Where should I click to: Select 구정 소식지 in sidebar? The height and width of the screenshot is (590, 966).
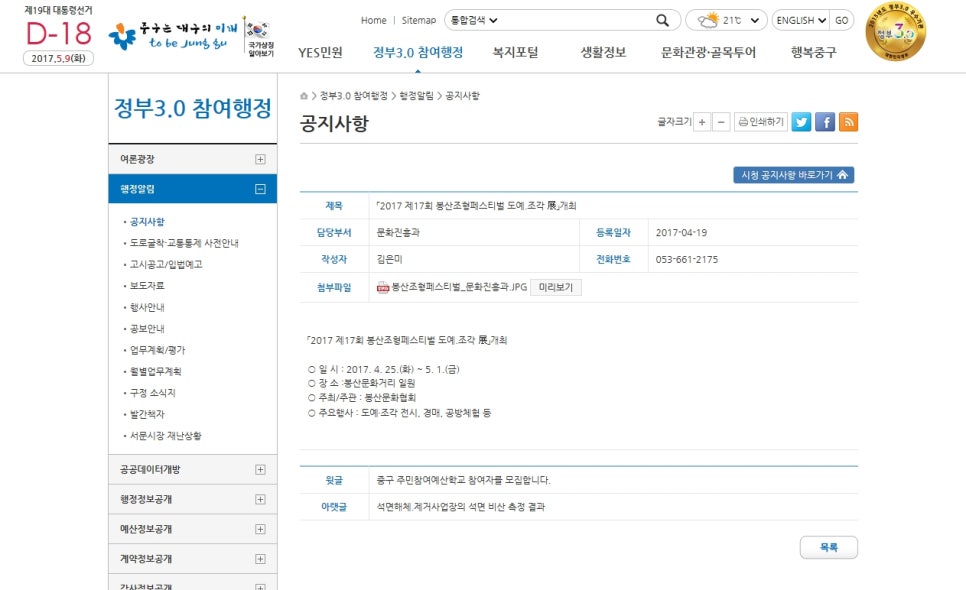pyautogui.click(x=152, y=393)
